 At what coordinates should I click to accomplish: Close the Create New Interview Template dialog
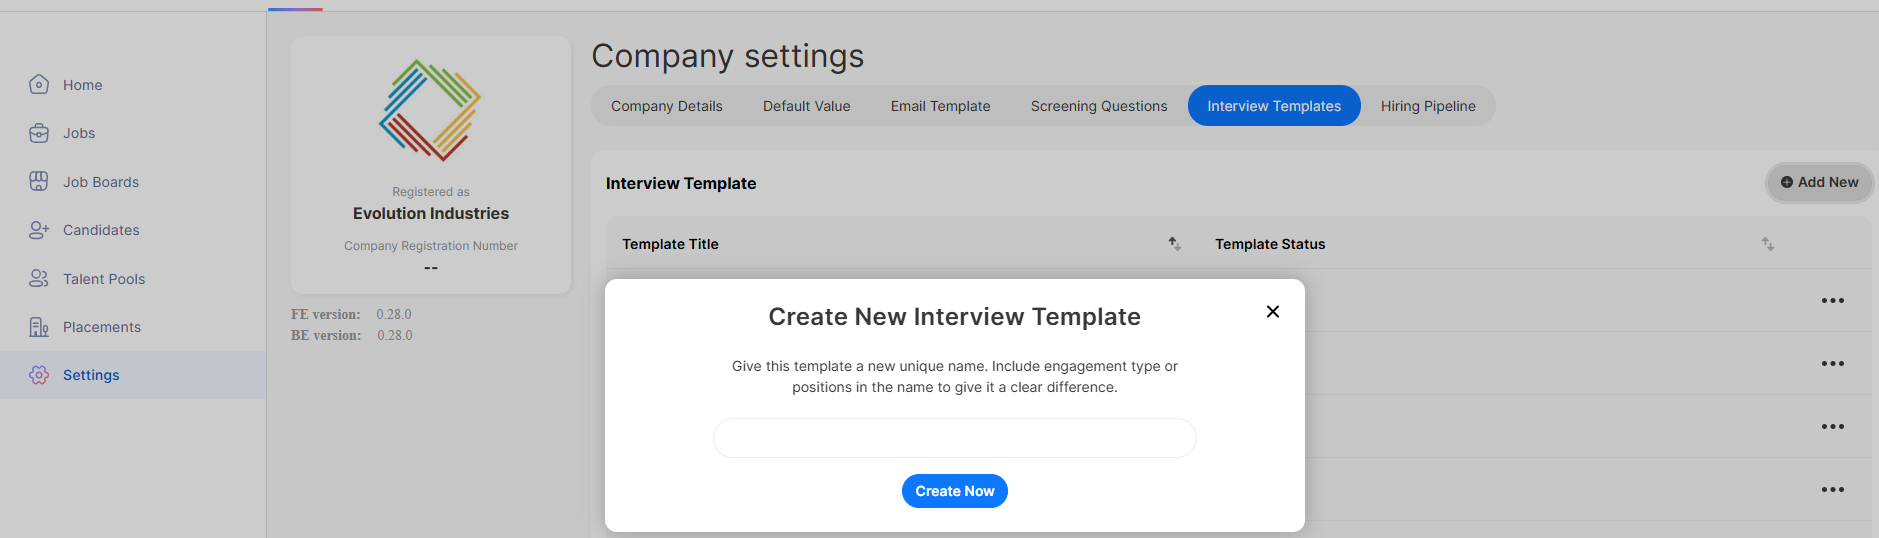[1273, 312]
